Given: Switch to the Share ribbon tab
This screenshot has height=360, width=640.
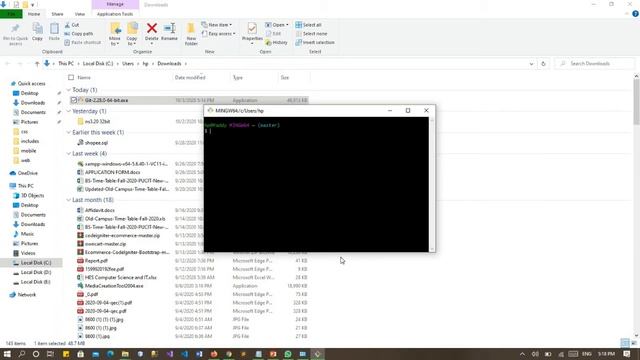Looking at the screenshot, I should [x=57, y=14].
